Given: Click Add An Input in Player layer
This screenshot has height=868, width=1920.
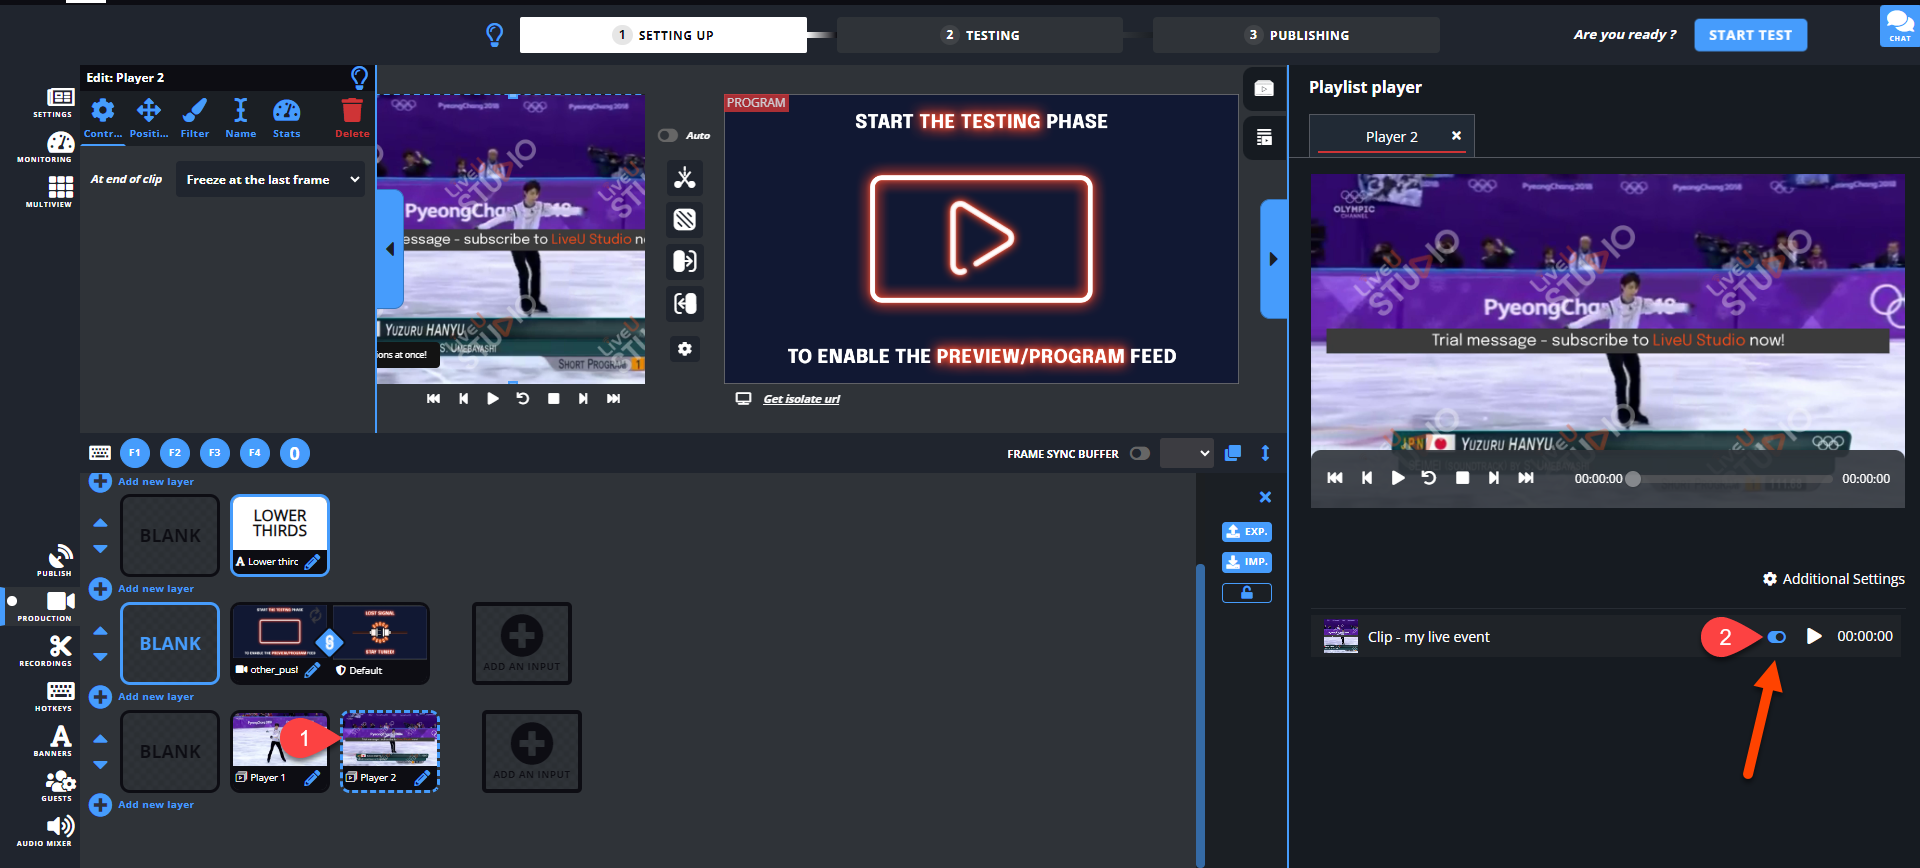Looking at the screenshot, I should pyautogui.click(x=532, y=751).
